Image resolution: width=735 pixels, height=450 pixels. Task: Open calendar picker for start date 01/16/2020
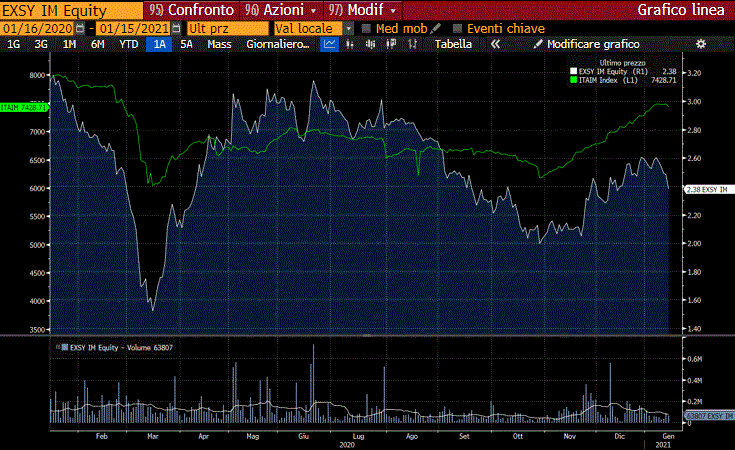coord(80,29)
